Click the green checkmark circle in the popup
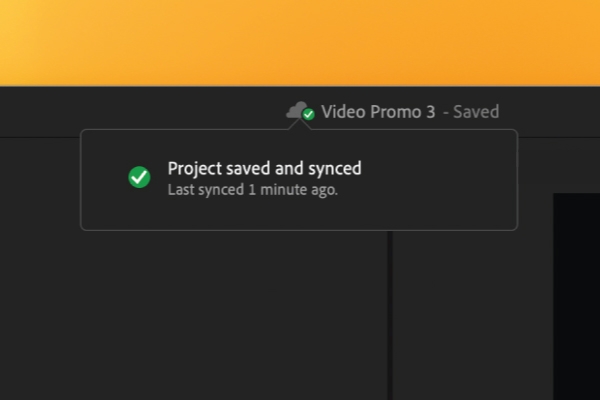This screenshot has height=400, width=600. [139, 177]
